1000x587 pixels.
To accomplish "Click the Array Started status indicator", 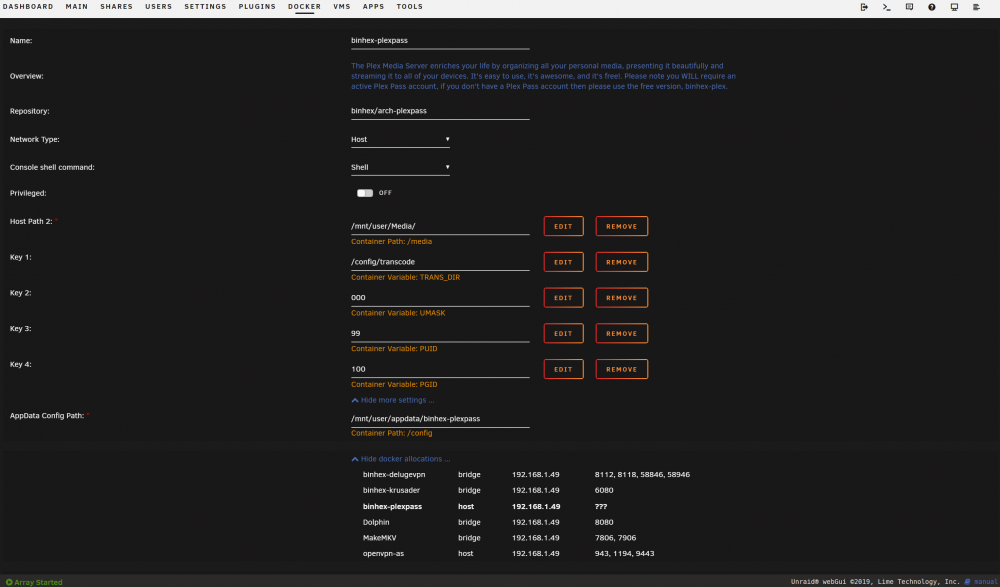I will [34, 582].
